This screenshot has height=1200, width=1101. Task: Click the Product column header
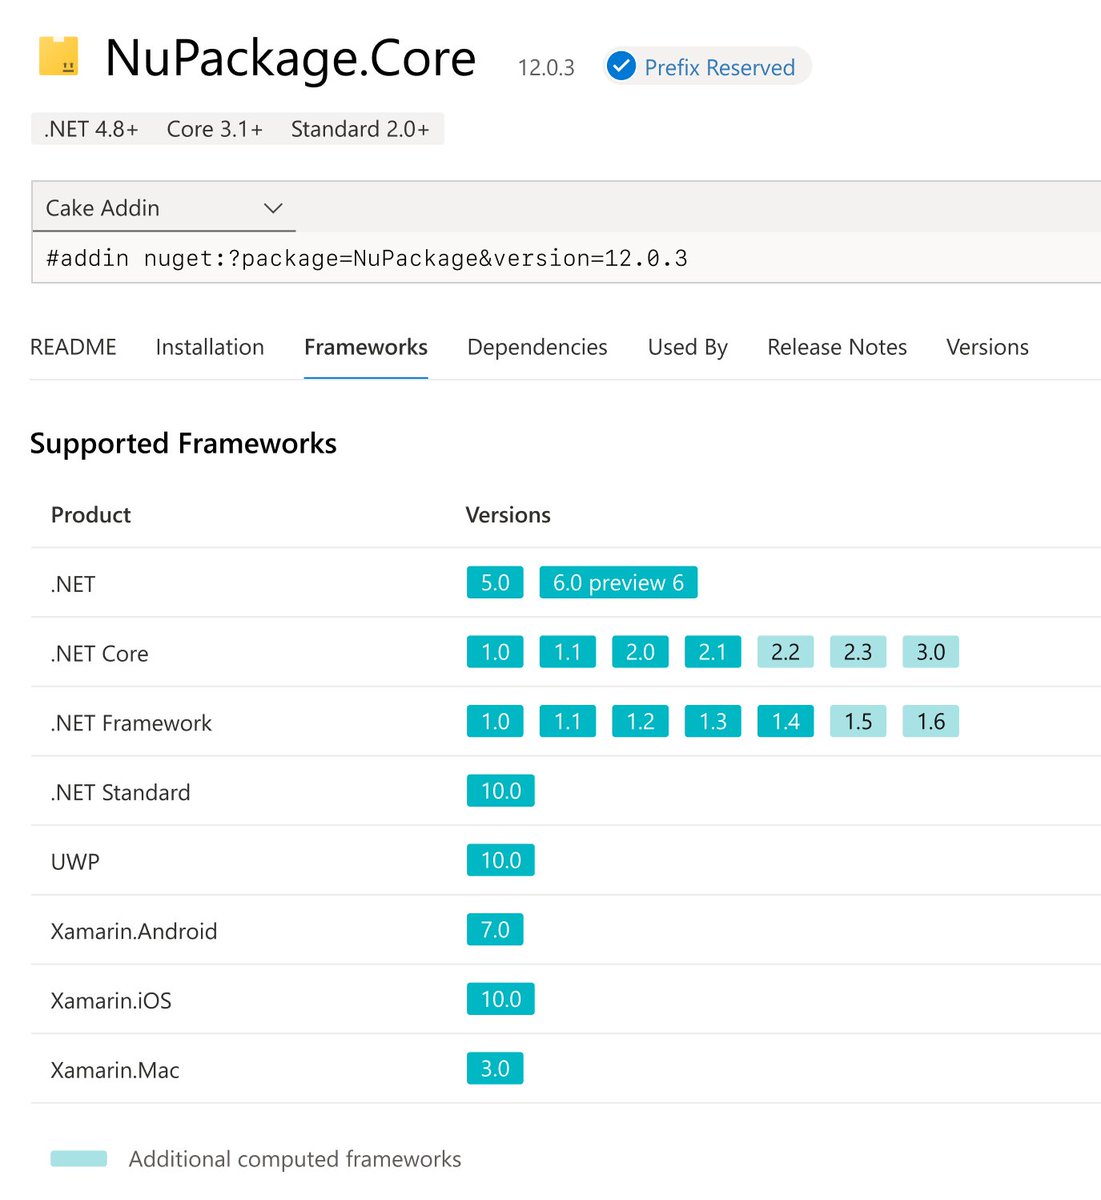pos(91,515)
